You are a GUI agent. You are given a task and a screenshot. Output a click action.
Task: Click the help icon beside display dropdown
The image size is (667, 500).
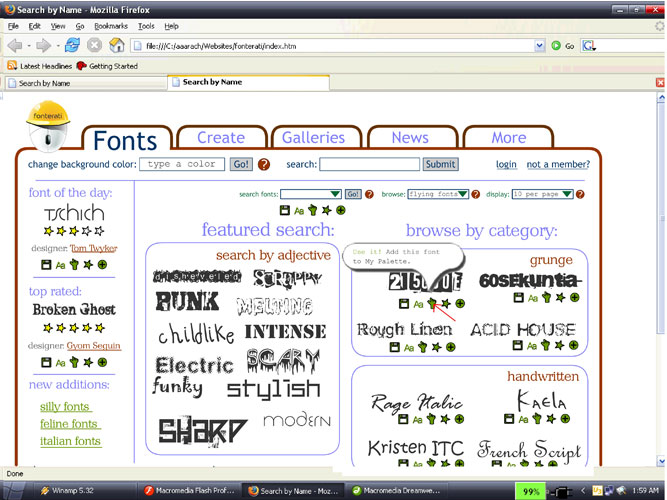click(580, 194)
